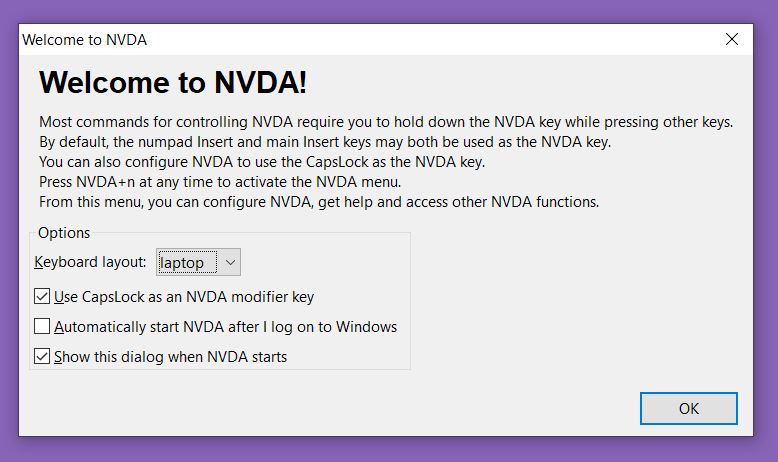Click the 'Use CapsLock as an NVDA modifier key' text
This screenshot has height=462, width=778.
click(x=185, y=296)
